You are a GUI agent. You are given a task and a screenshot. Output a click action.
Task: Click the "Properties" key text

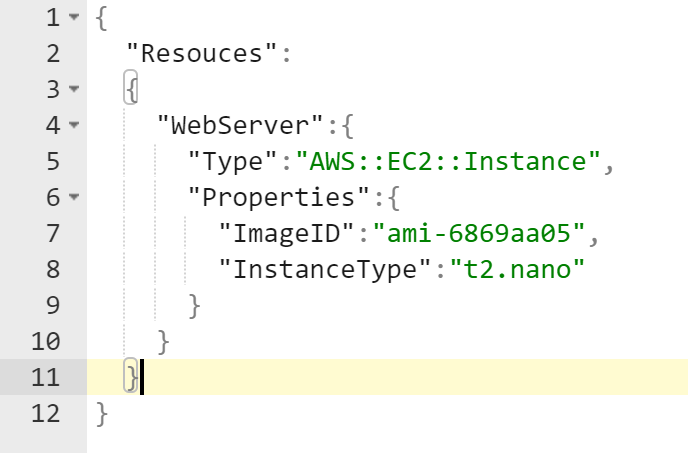point(279,197)
